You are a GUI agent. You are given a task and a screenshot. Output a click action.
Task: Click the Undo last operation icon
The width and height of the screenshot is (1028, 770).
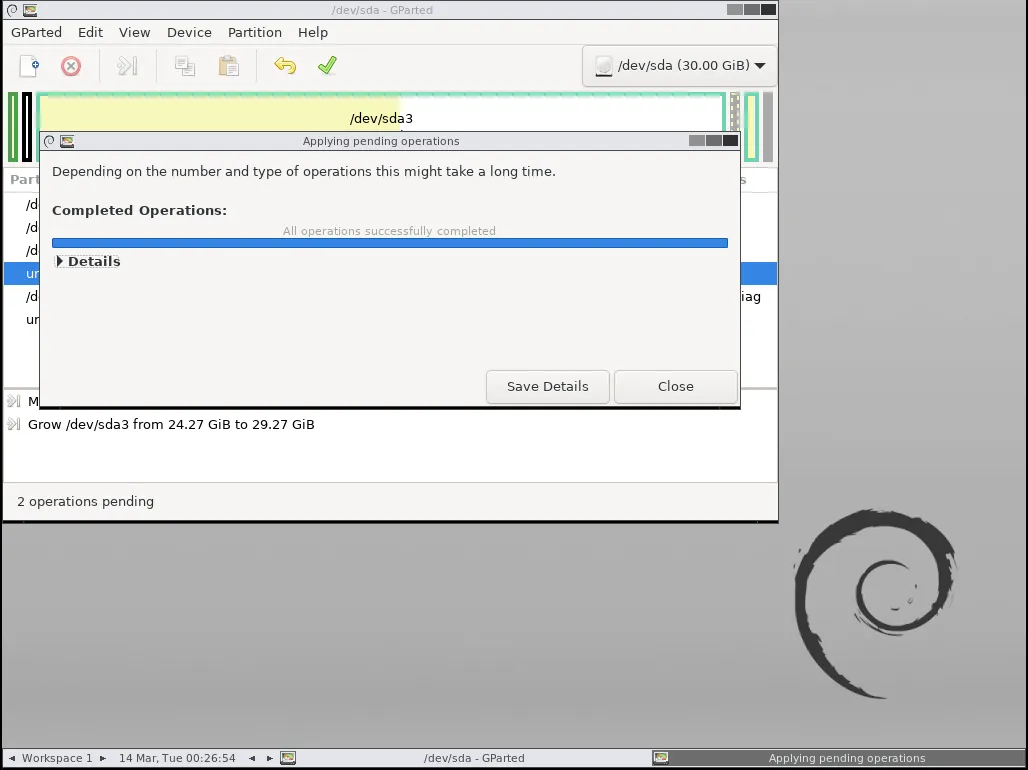tap(285, 66)
